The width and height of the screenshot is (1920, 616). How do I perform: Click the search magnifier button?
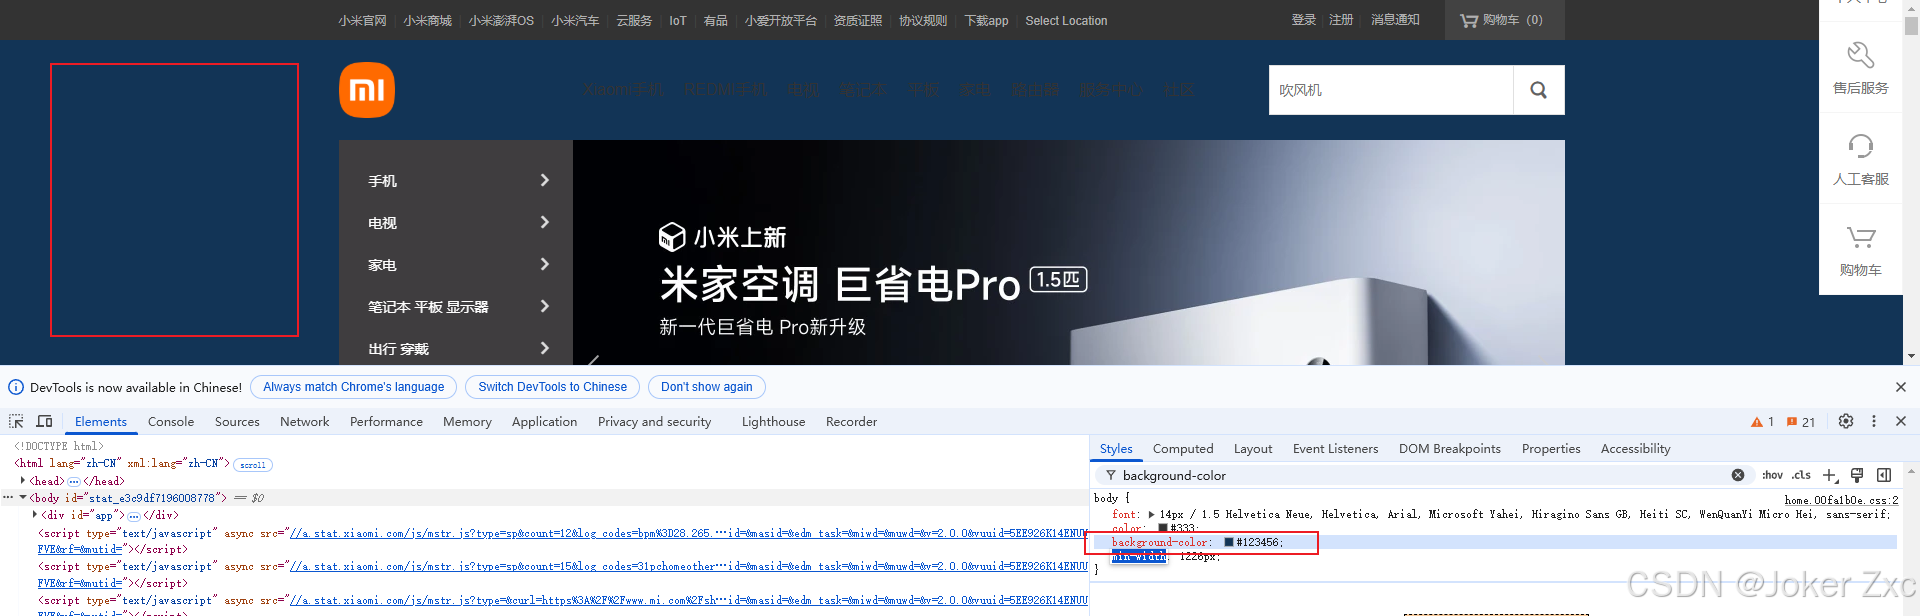click(x=1539, y=90)
